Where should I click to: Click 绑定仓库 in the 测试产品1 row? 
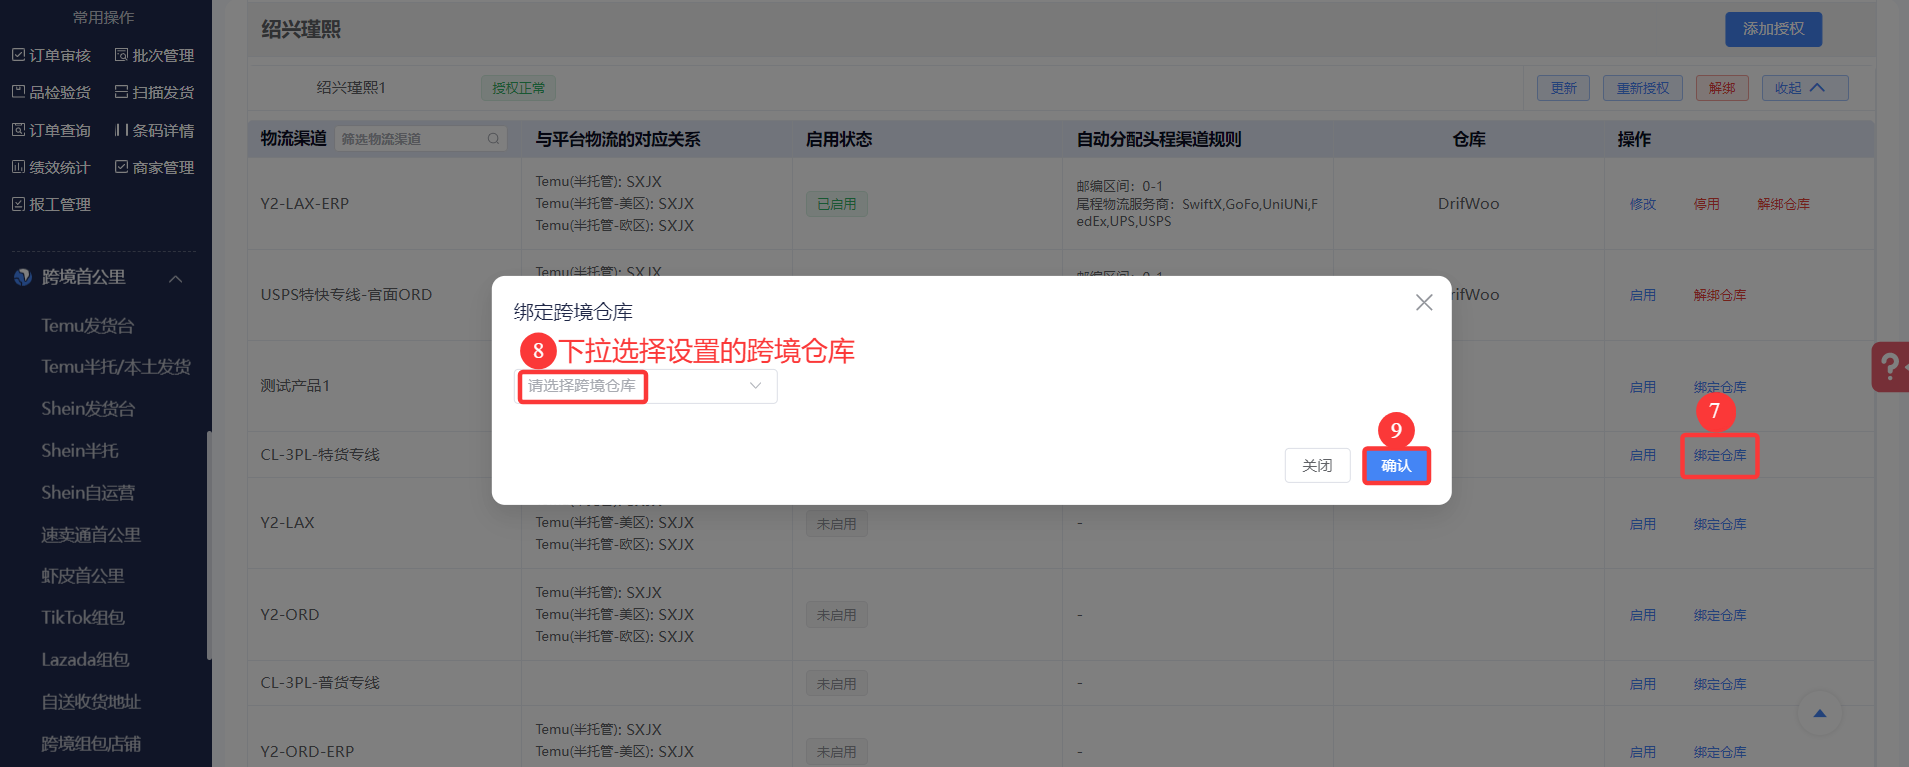[1720, 387]
